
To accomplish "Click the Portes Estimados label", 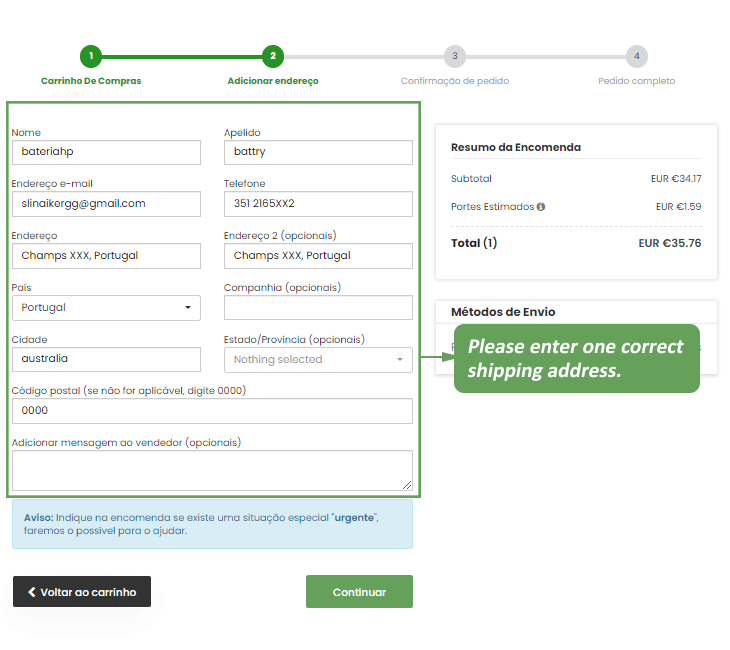I will pos(493,207).
